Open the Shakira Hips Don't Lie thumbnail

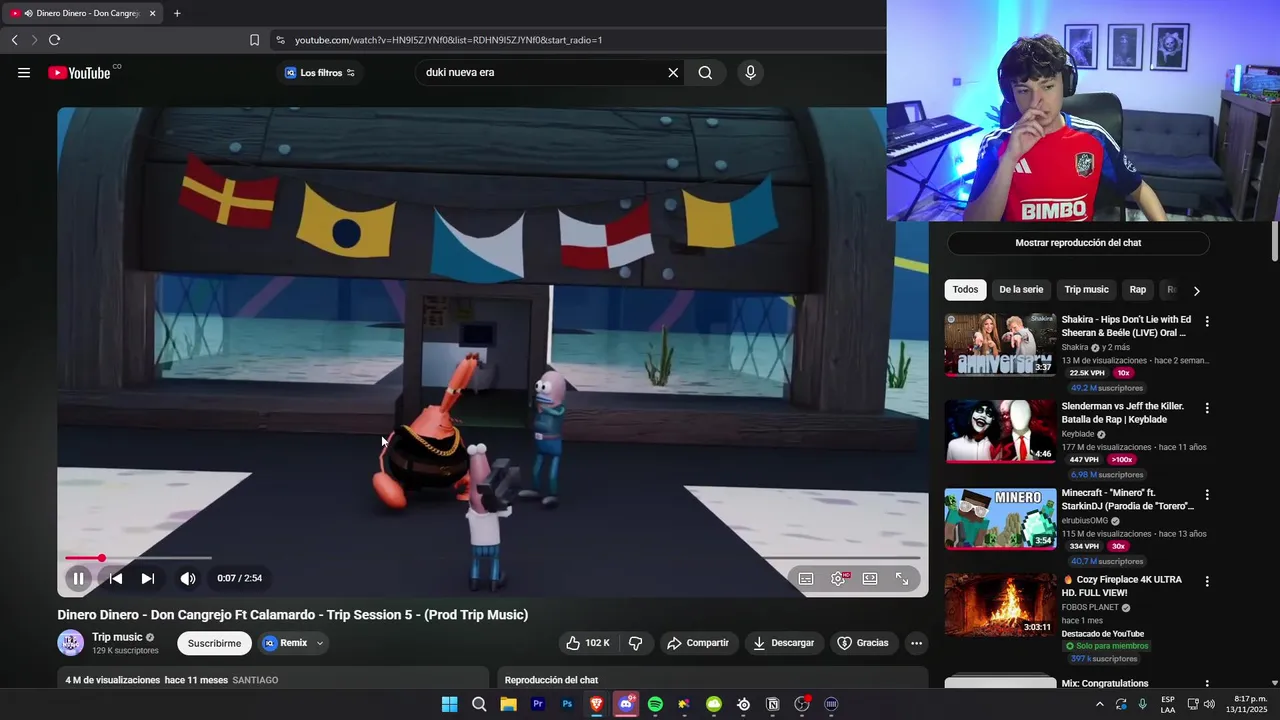coord(1000,345)
